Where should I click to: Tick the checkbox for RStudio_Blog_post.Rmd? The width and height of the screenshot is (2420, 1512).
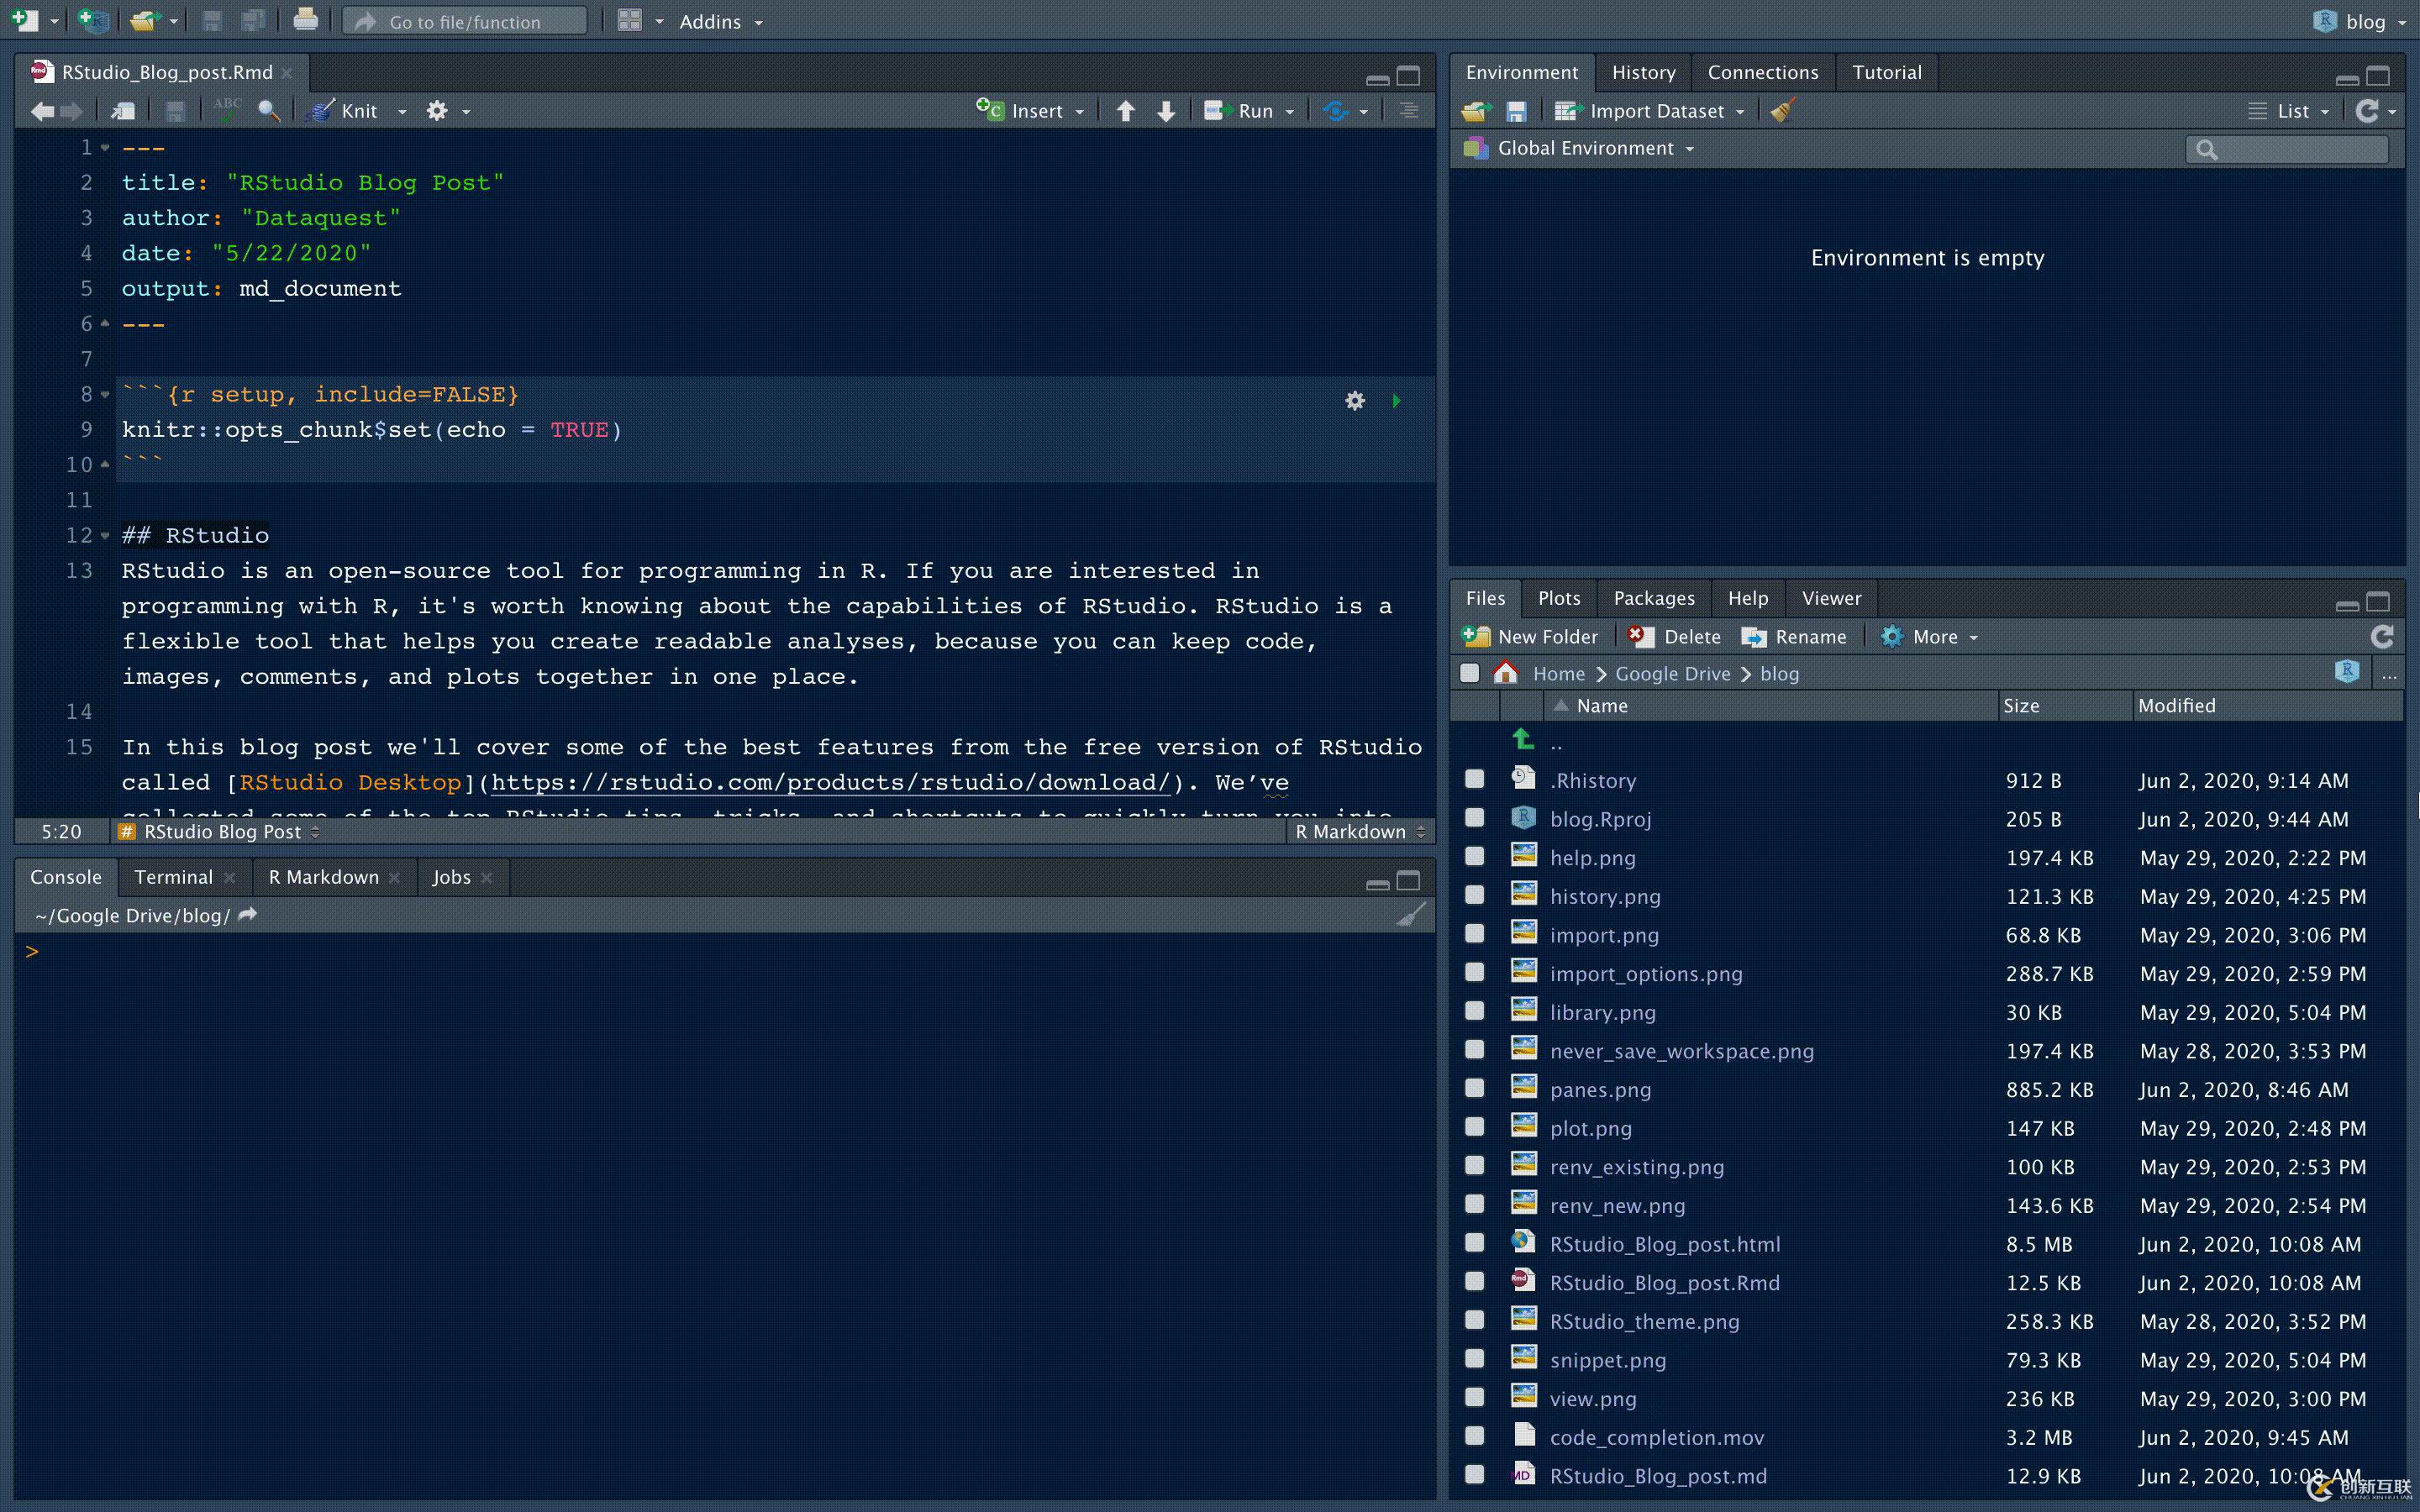pyautogui.click(x=1474, y=1282)
